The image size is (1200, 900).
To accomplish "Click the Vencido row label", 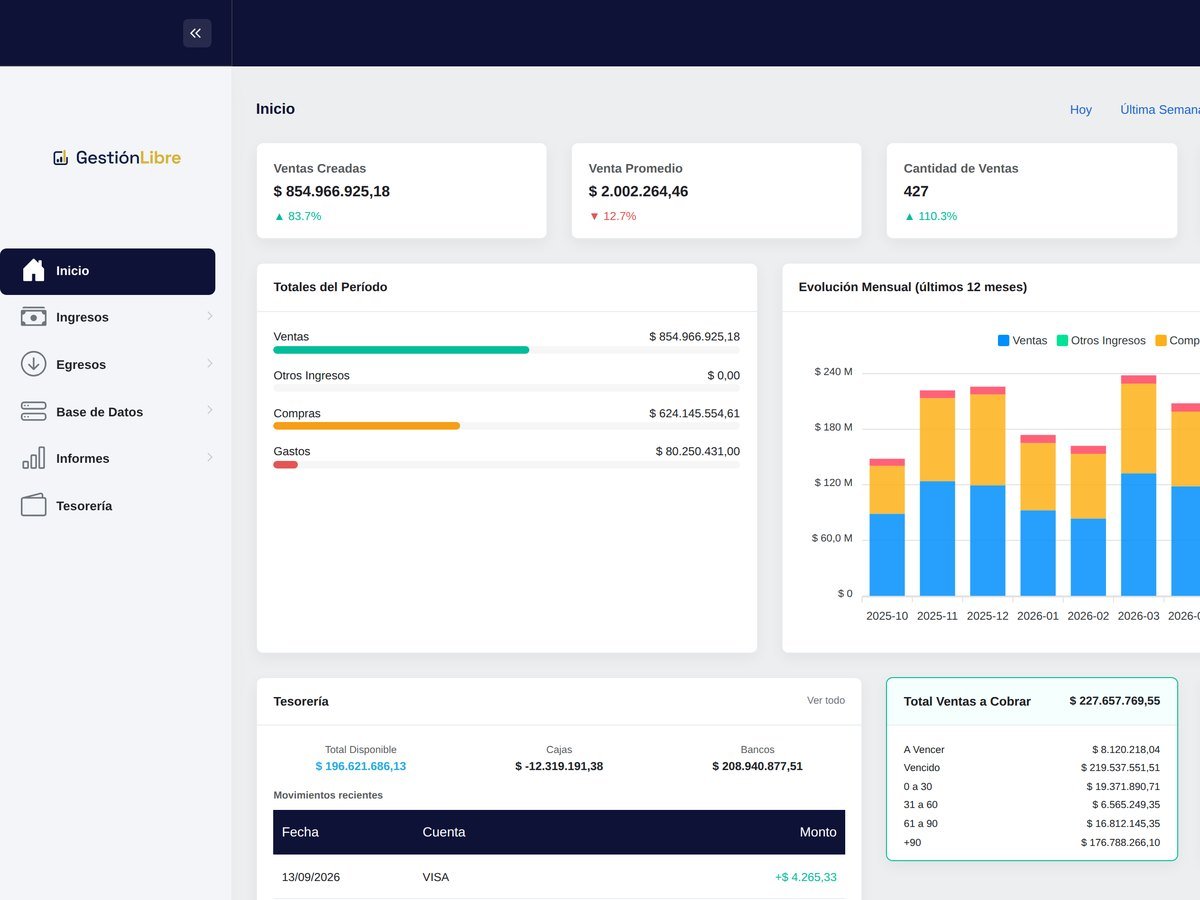I will (x=922, y=768).
